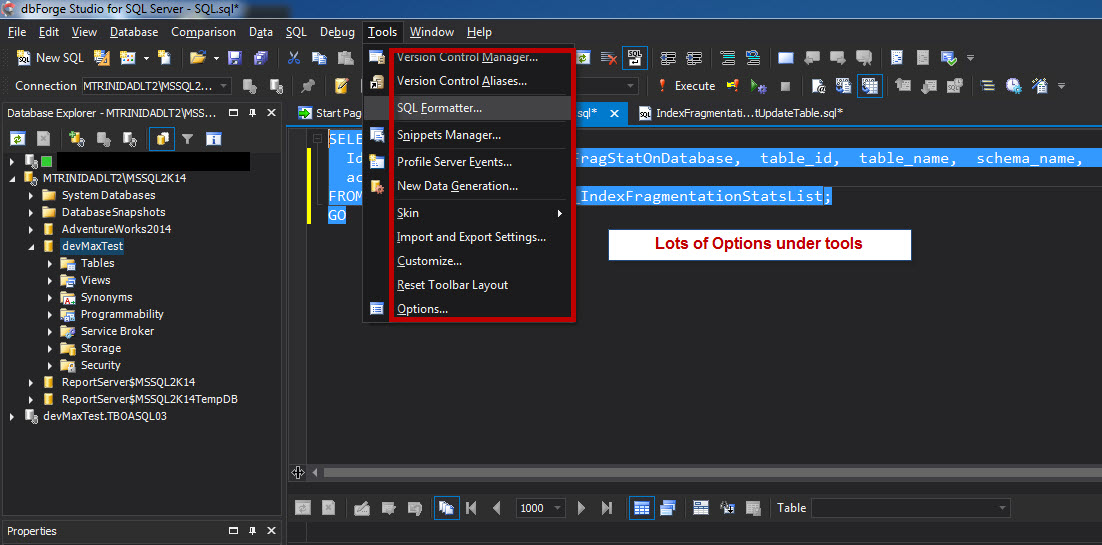Go to next page in results

click(581, 508)
